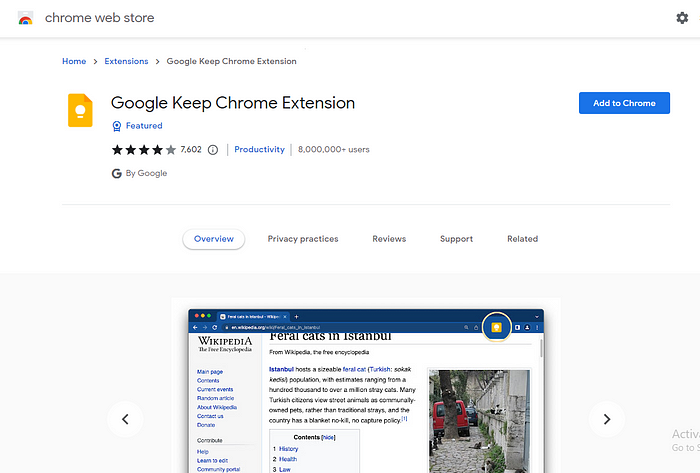The image size is (700, 473).
Task: Click the By Google publisher text
Action: tap(146, 173)
